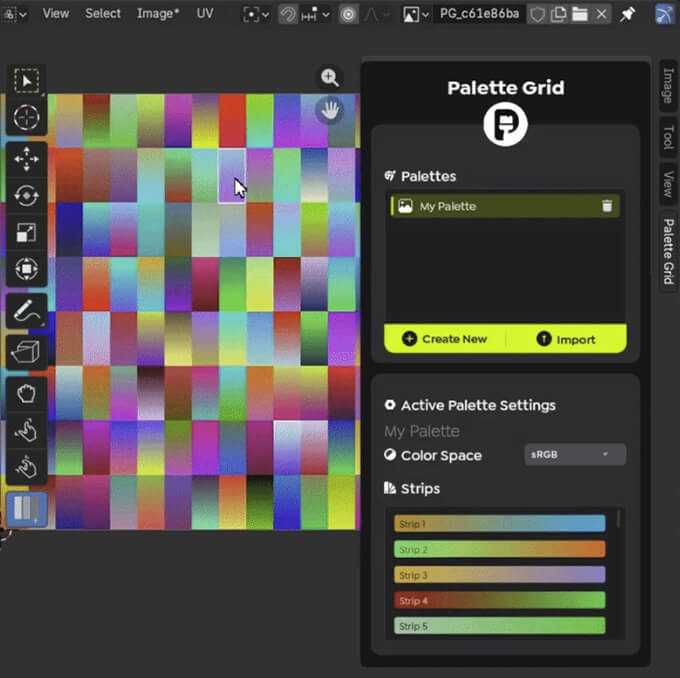Open the Image* menu

pos(157,14)
